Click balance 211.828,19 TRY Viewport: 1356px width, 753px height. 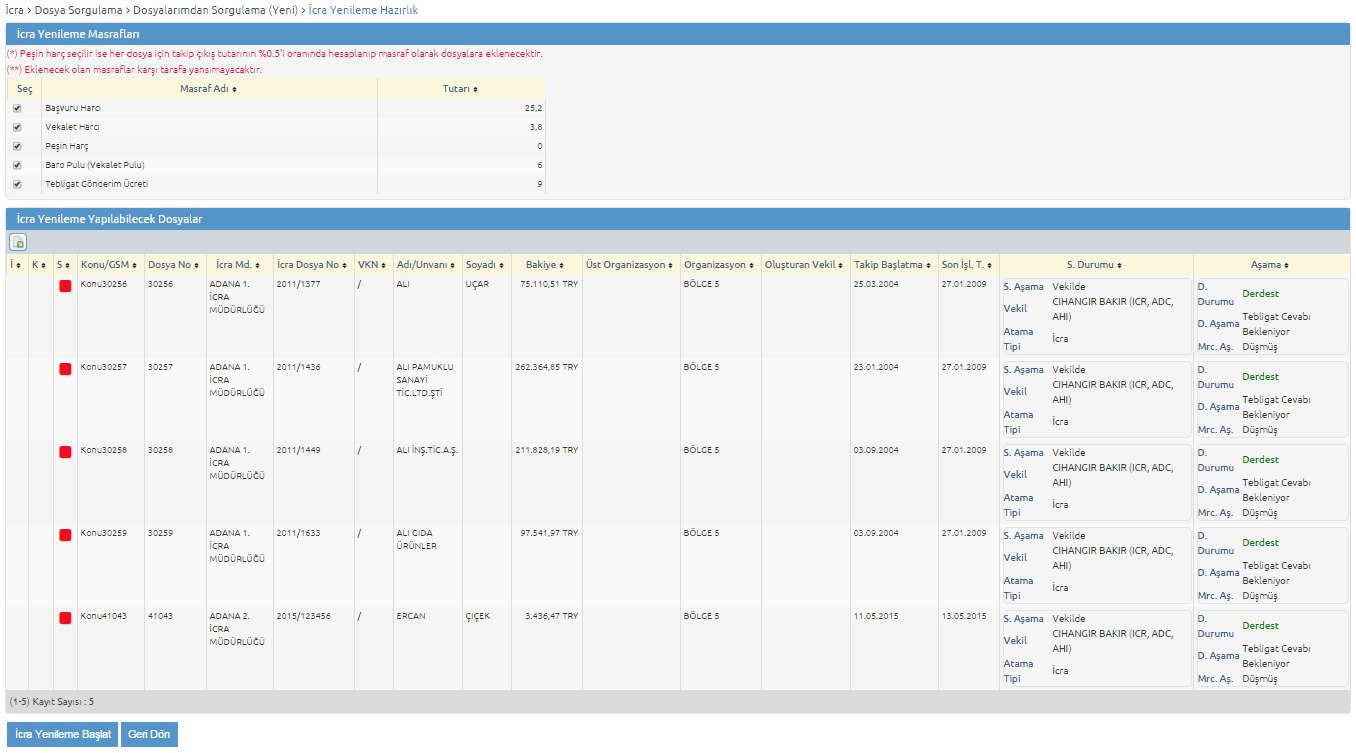(x=547, y=450)
